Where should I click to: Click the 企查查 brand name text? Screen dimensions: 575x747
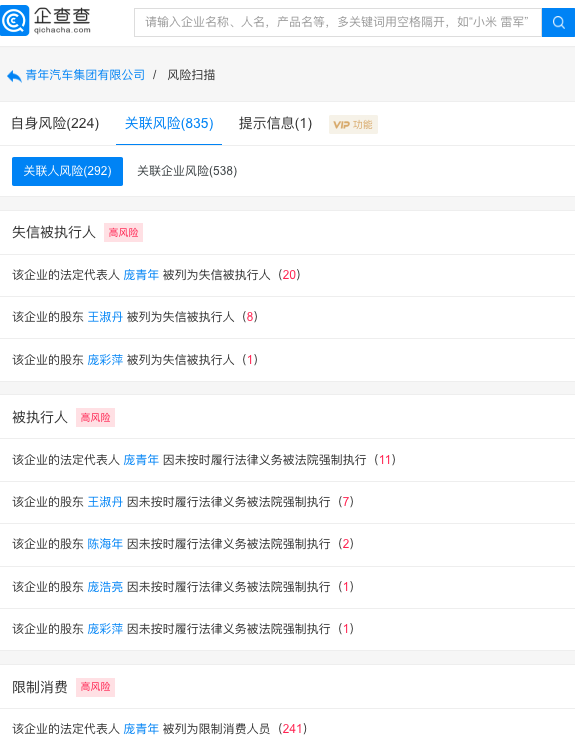click(x=62, y=16)
